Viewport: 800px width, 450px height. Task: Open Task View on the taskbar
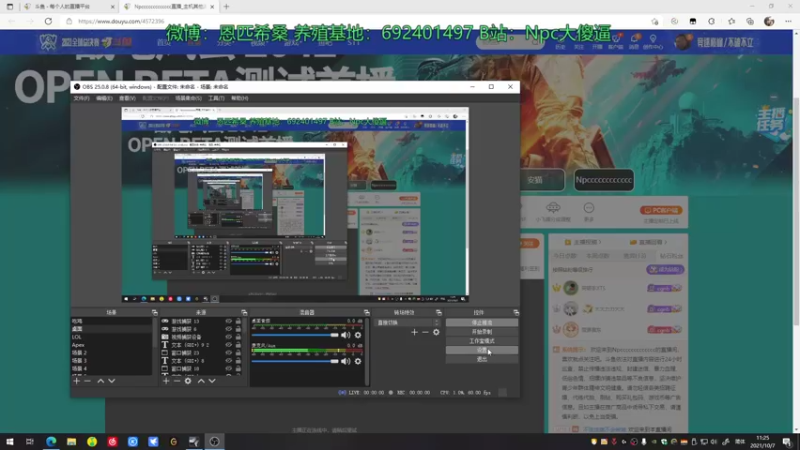click(30, 441)
